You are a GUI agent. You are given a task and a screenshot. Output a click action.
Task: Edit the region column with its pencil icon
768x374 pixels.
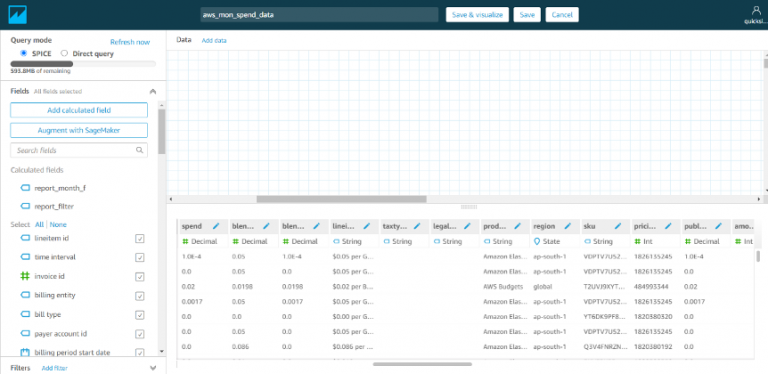[568, 226]
